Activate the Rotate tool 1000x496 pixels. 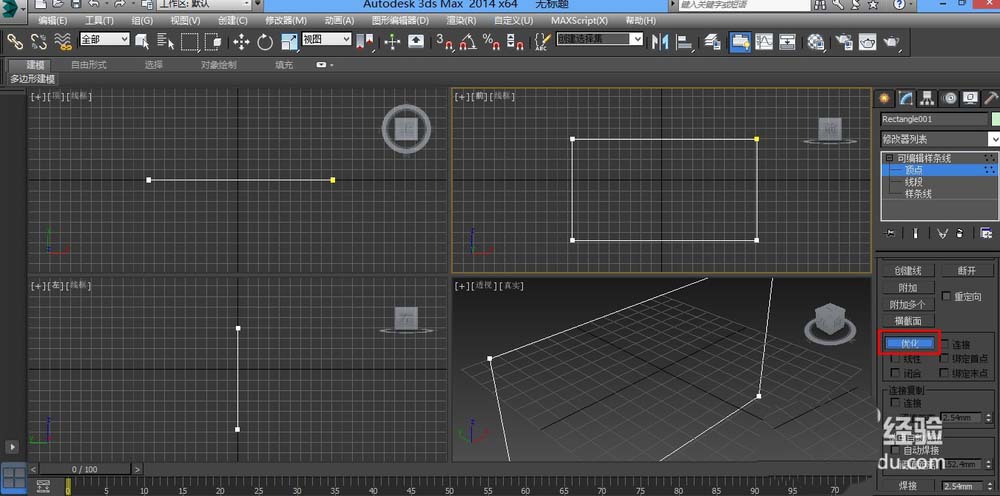(265, 42)
